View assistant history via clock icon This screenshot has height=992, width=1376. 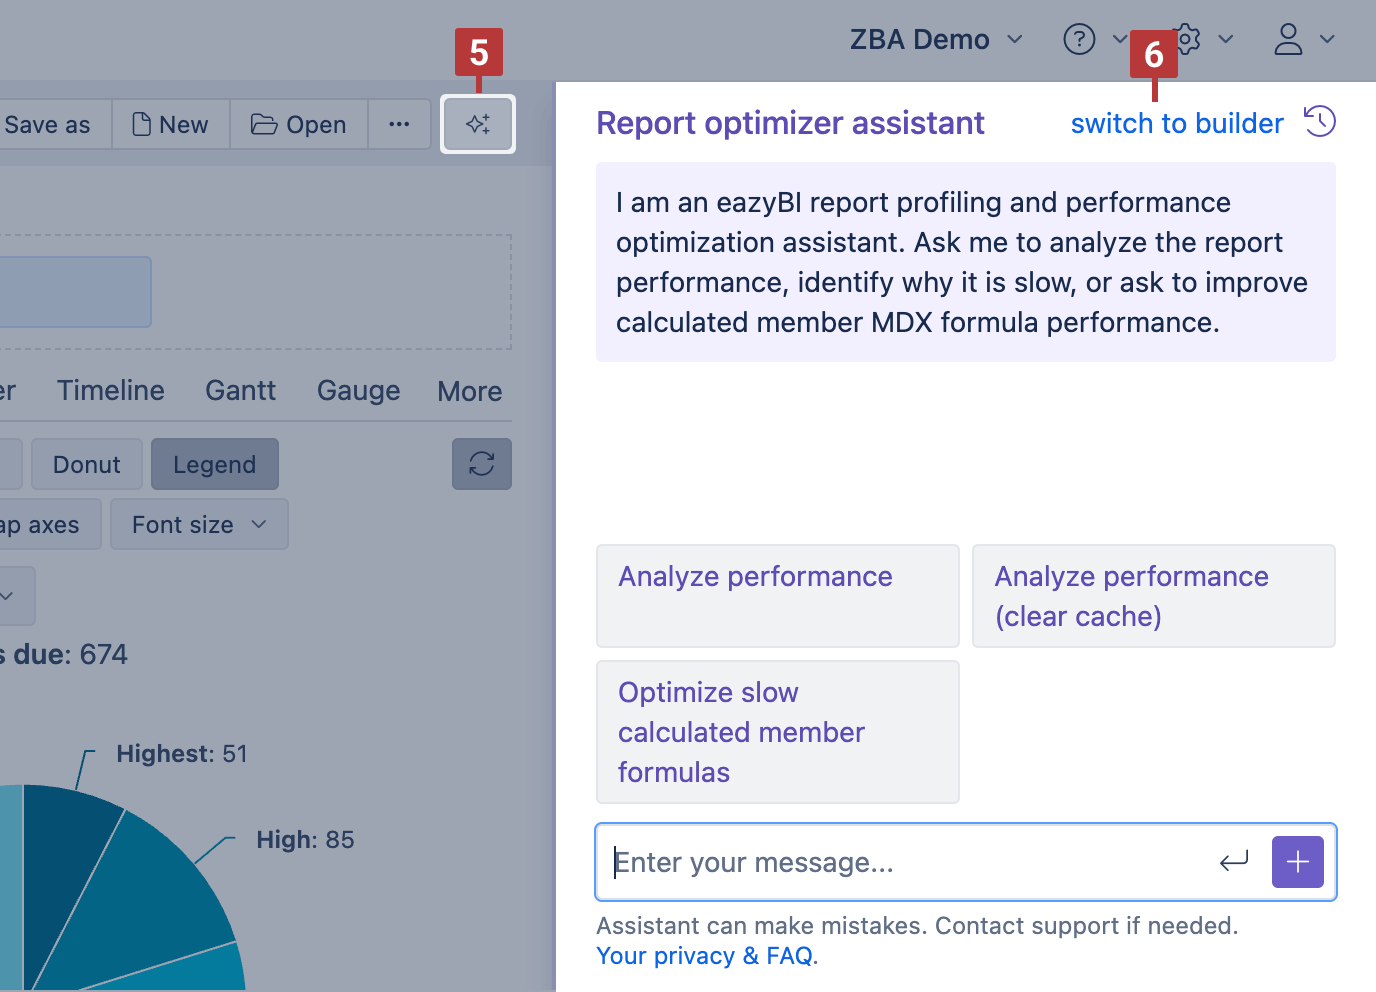[x=1320, y=121]
